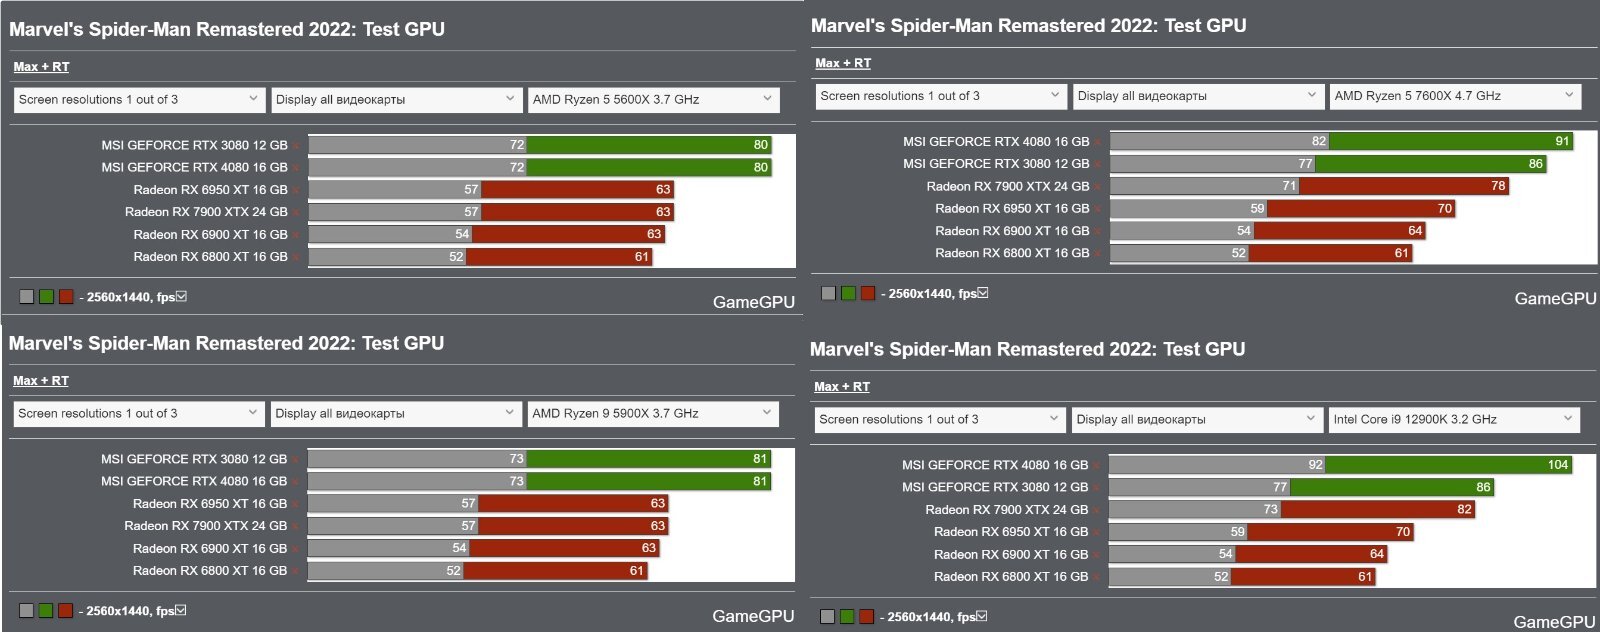The width and height of the screenshot is (1600, 632).
Task: Remove RX 6950 XT row in Ryzen 9 5900X chart
Action: (x=295, y=504)
